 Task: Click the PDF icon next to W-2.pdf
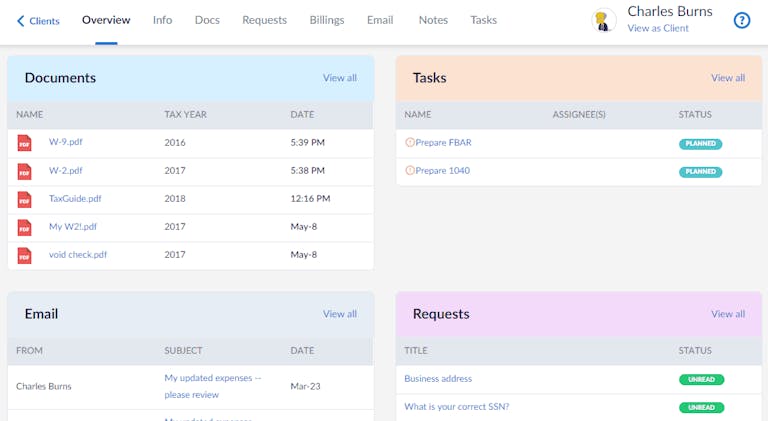pyautogui.click(x=25, y=171)
